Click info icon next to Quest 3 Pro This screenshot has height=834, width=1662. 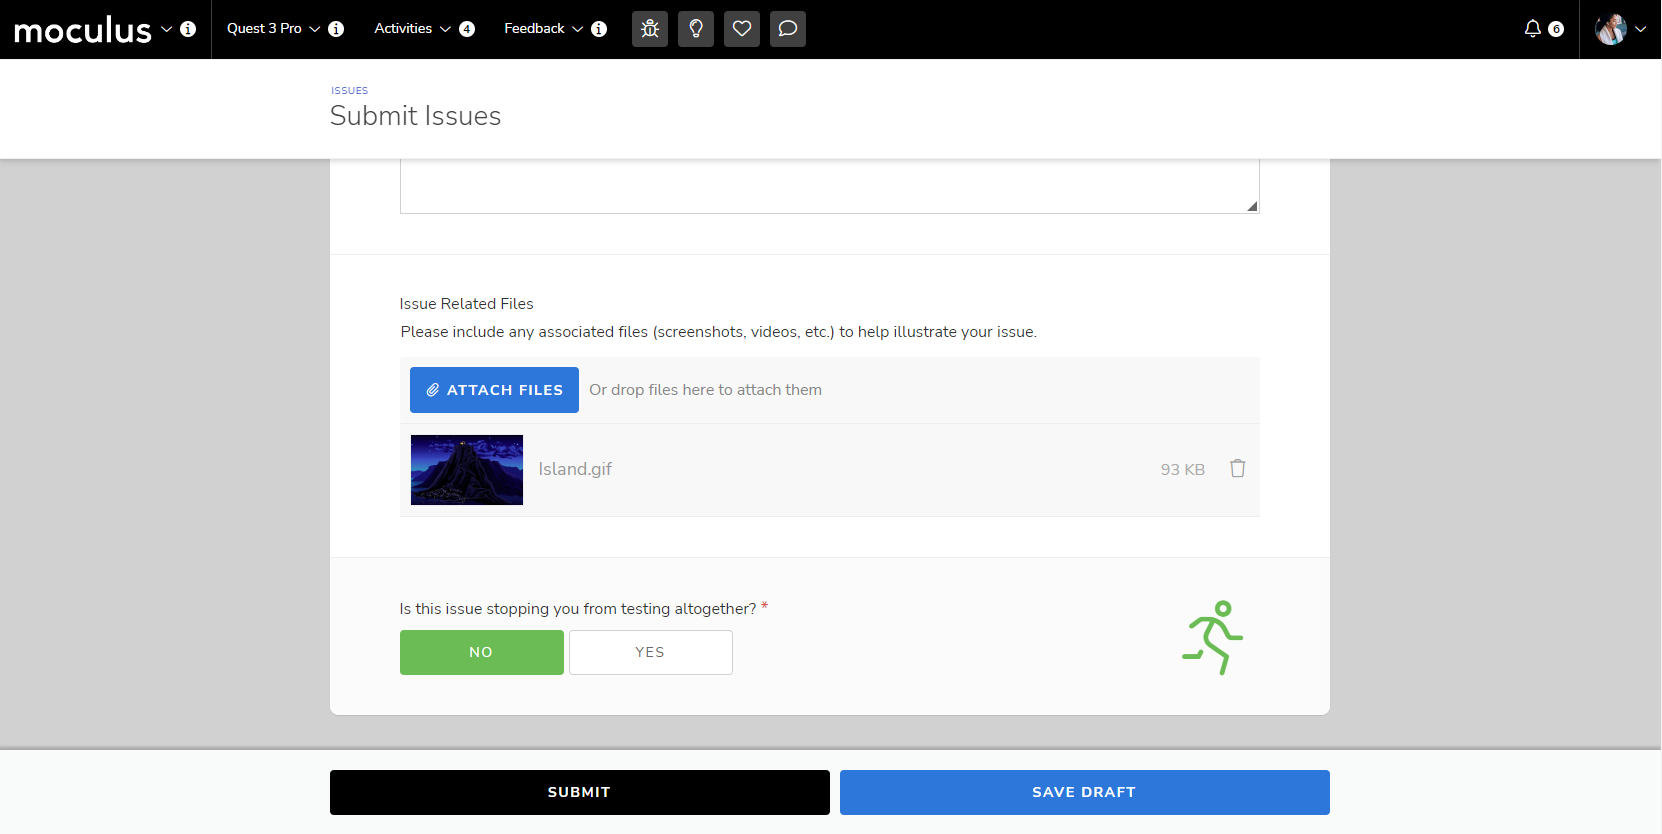(336, 29)
